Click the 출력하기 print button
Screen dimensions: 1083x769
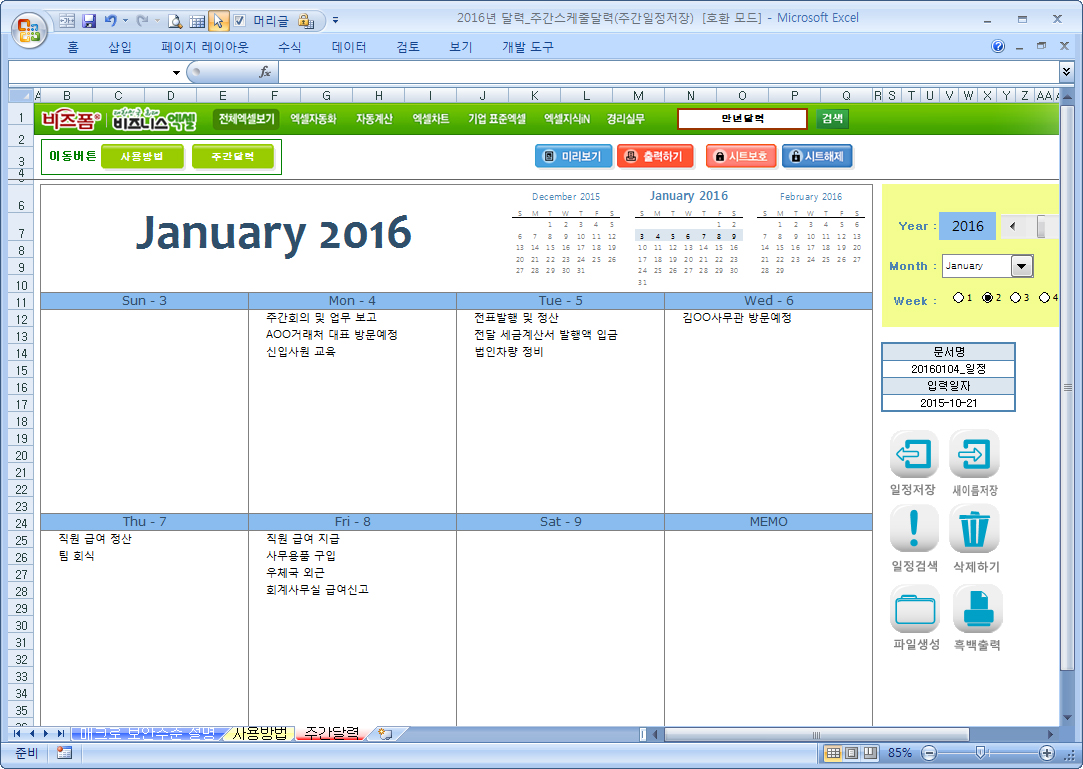coord(655,156)
